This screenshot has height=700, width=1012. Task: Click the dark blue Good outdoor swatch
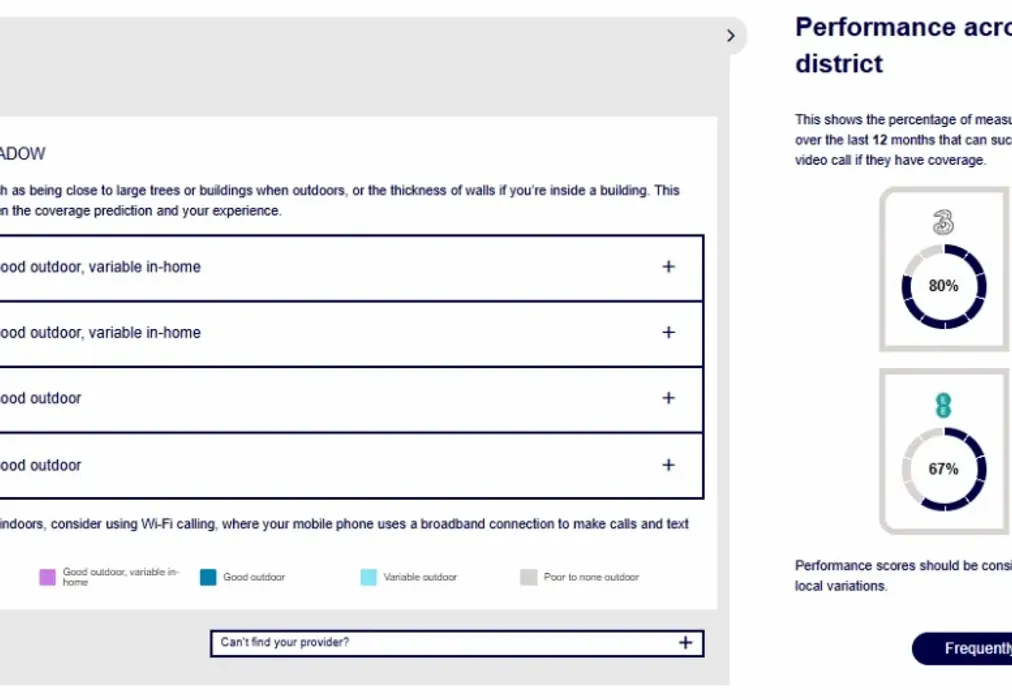pyautogui.click(x=208, y=577)
